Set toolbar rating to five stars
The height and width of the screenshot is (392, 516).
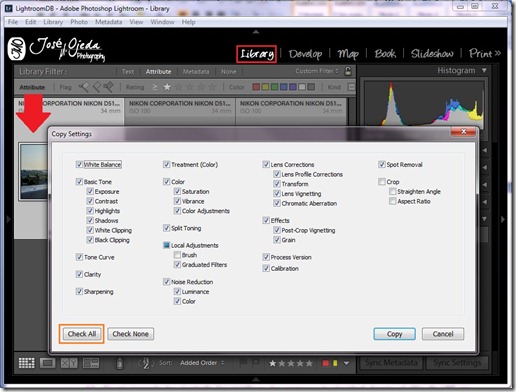pyautogui.click(x=309, y=363)
